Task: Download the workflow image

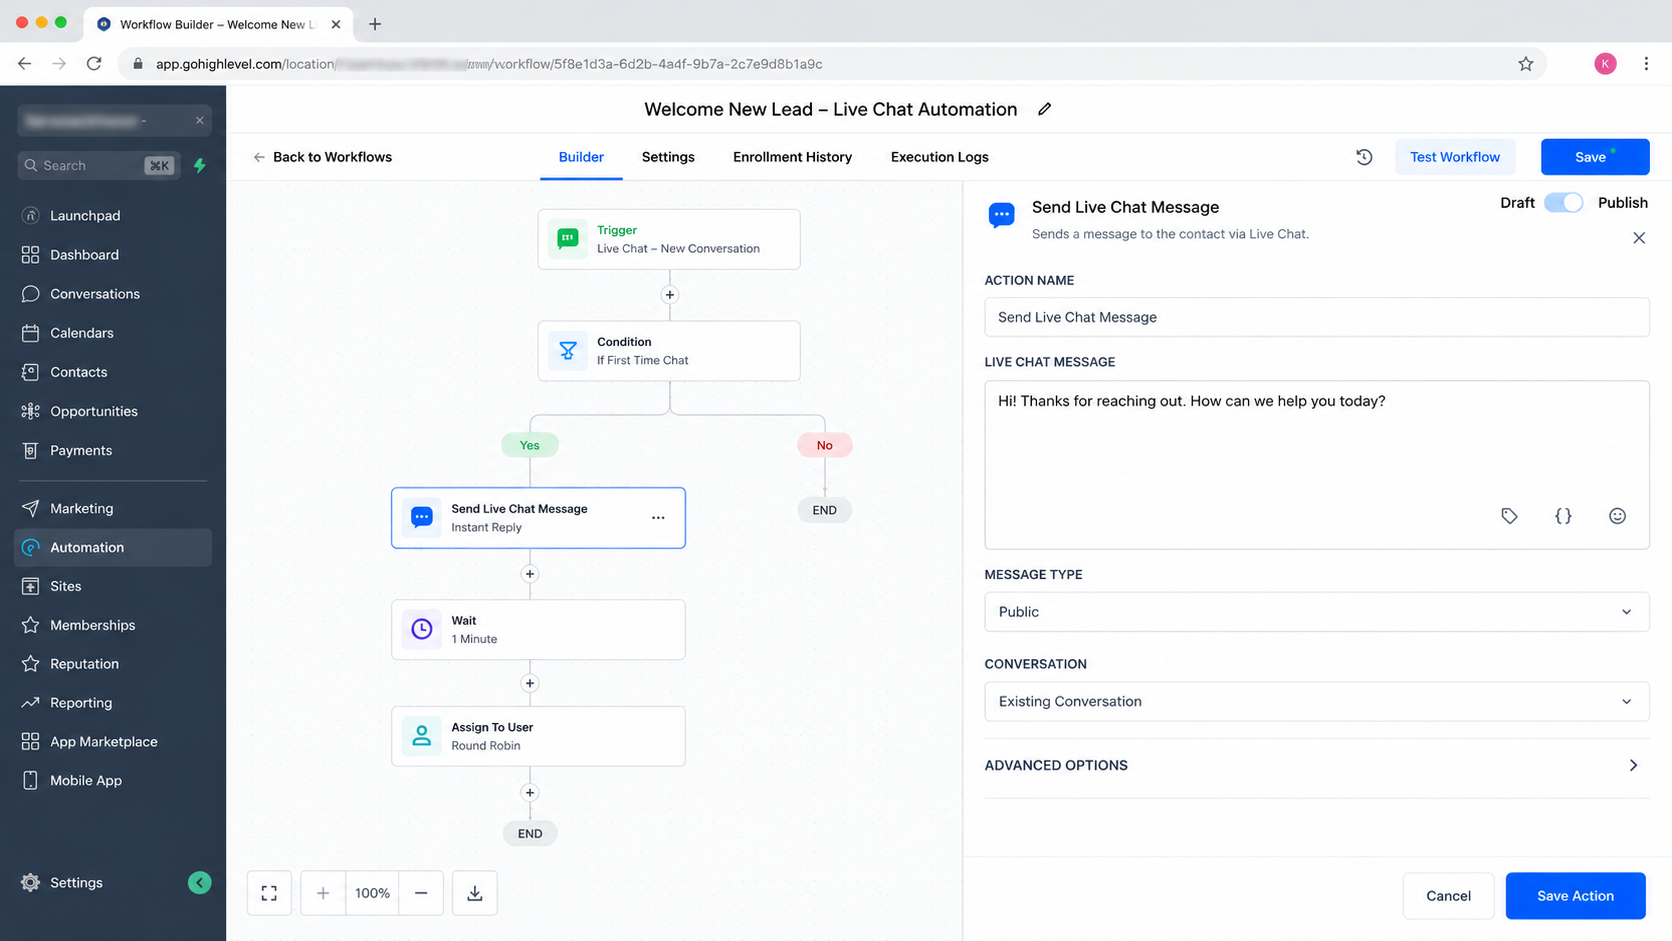Action: 475,893
